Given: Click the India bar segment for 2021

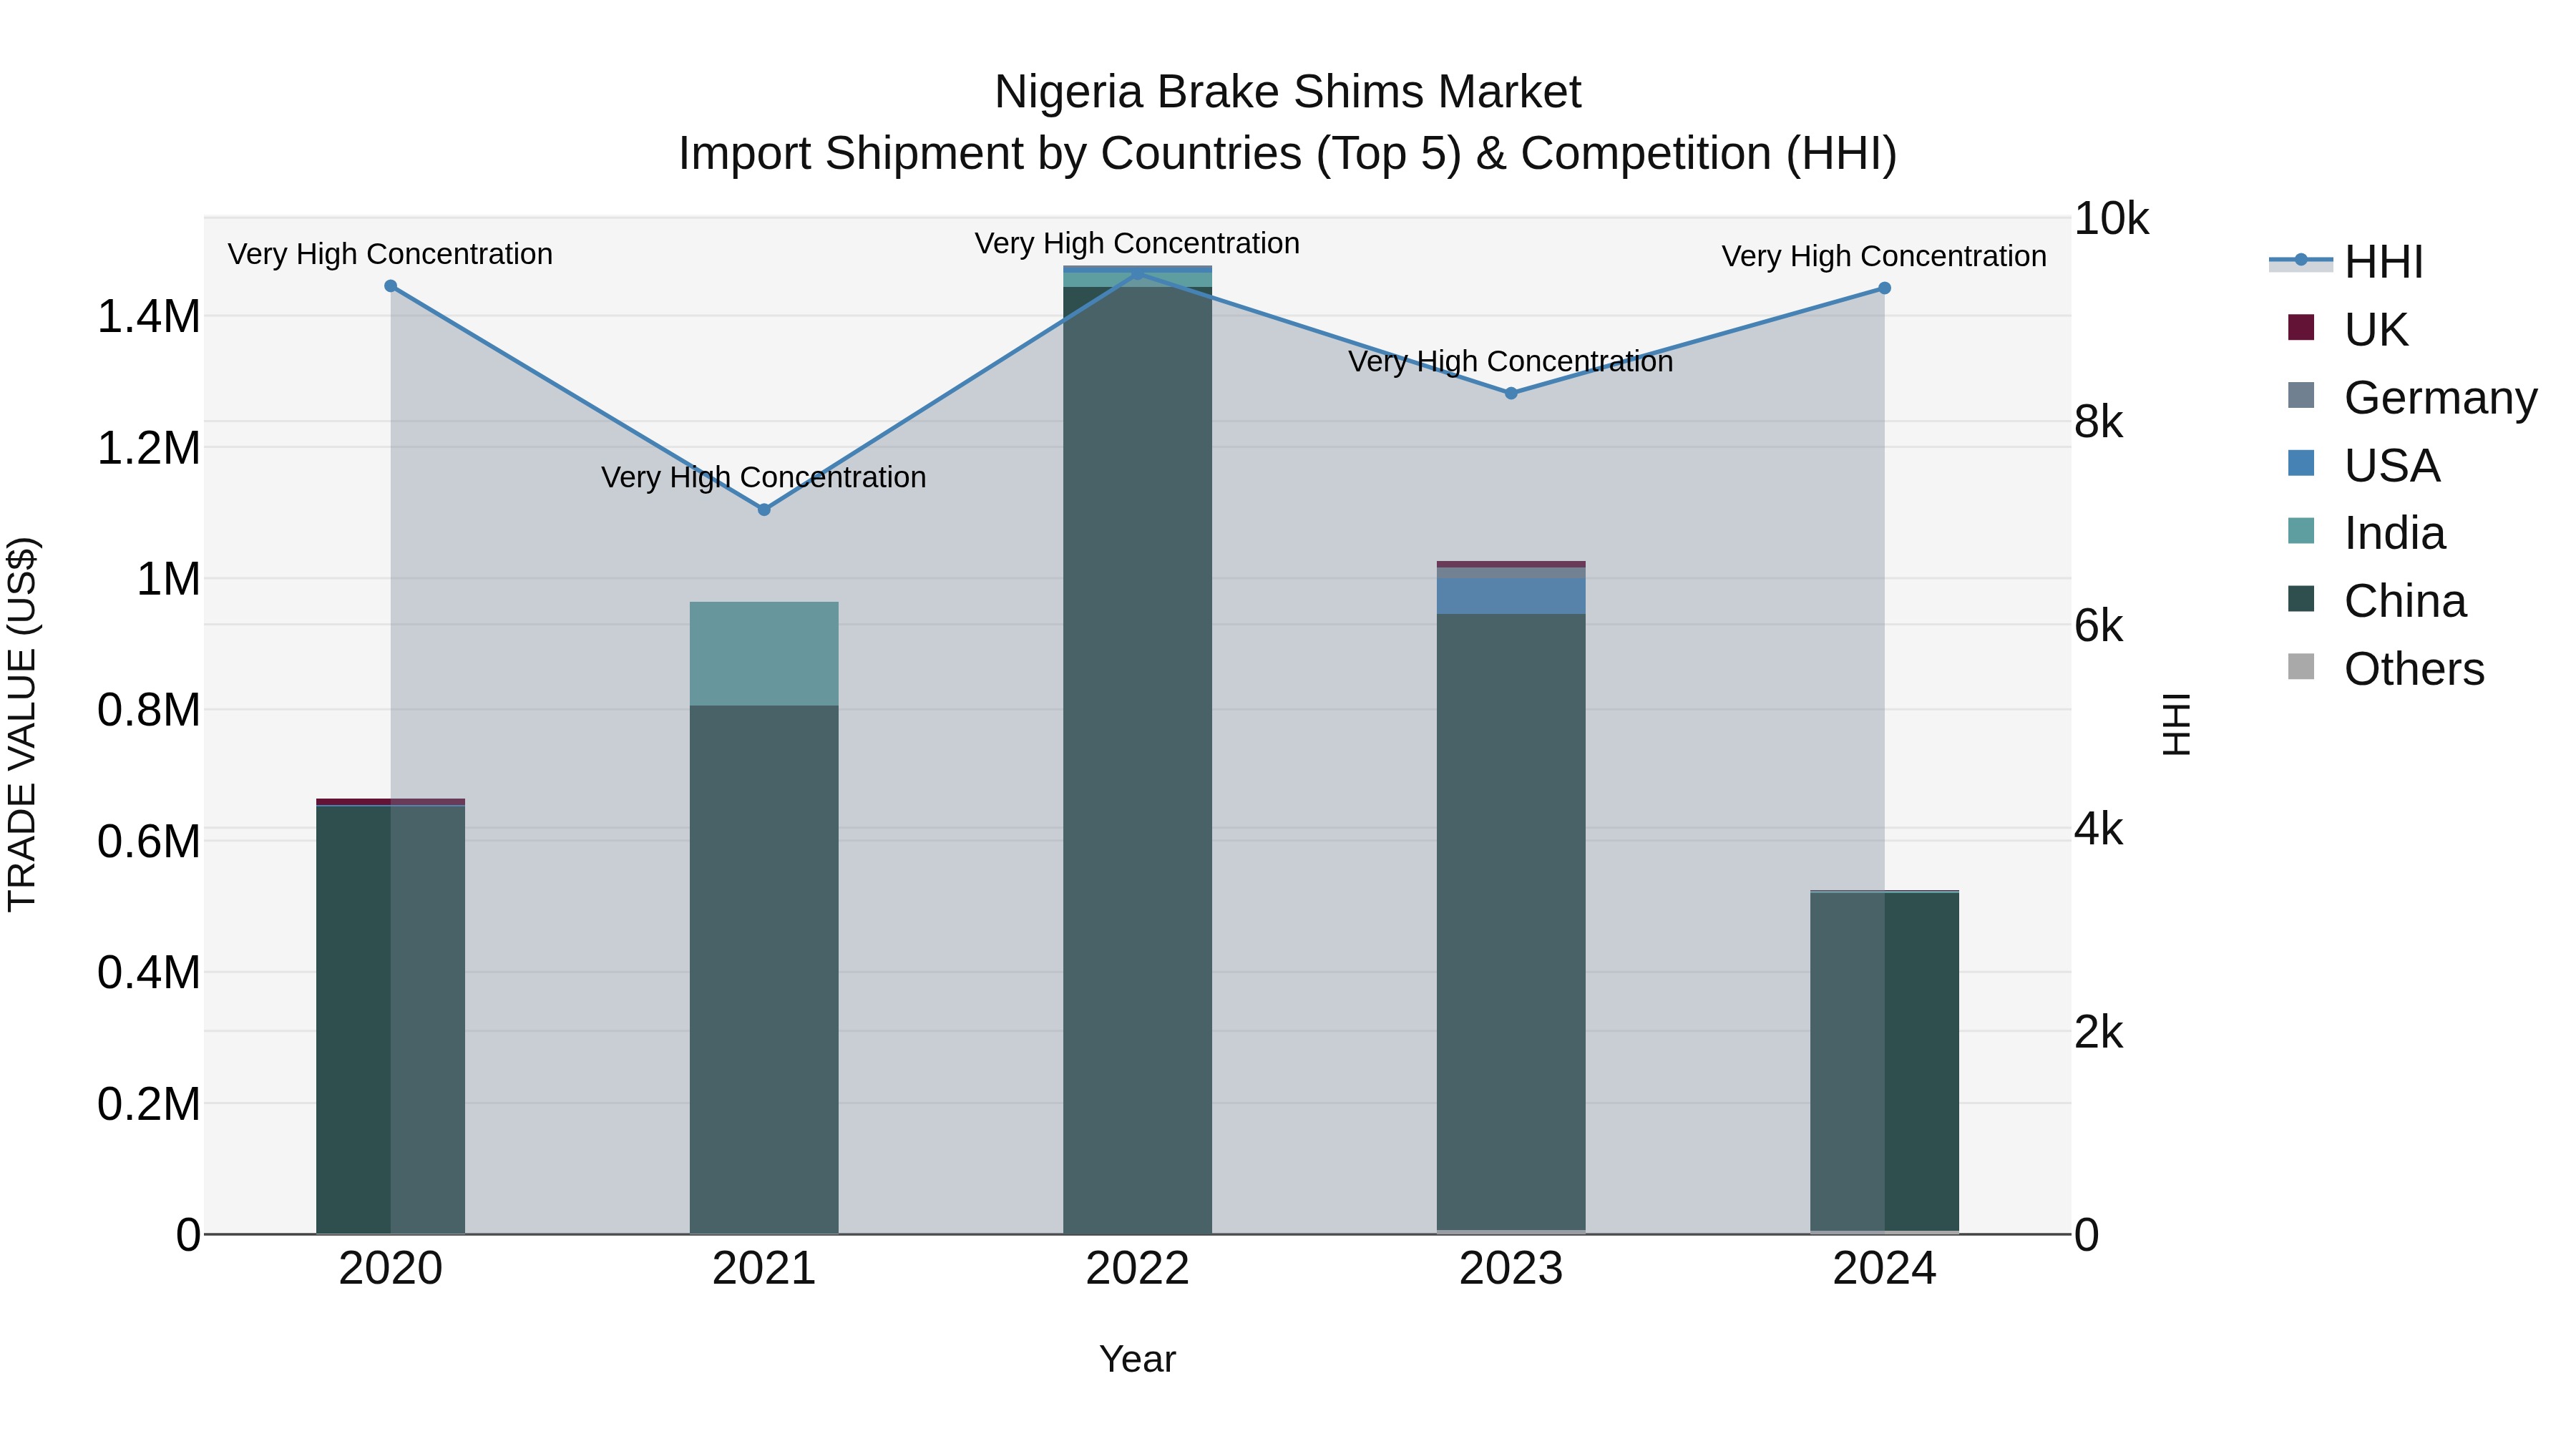Looking at the screenshot, I should coord(764,654).
